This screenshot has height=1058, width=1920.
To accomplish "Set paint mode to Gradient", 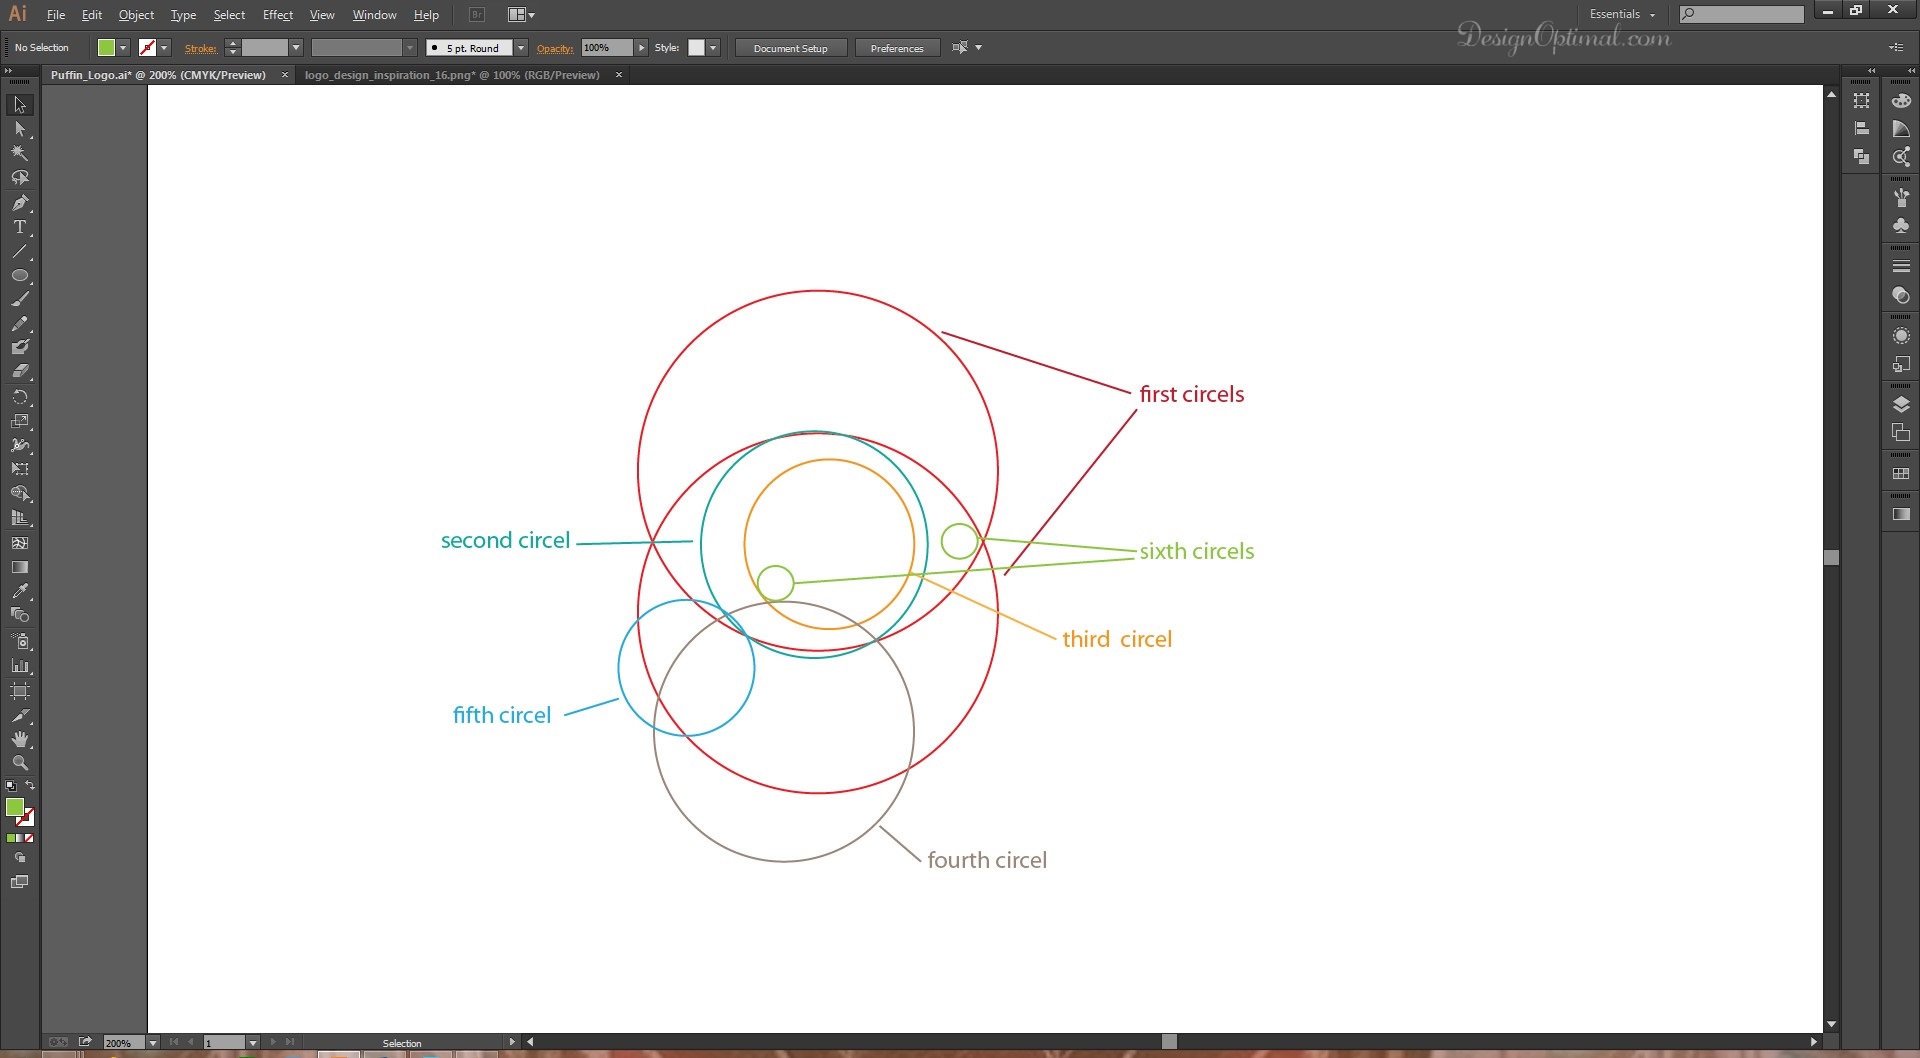I will (x=20, y=838).
